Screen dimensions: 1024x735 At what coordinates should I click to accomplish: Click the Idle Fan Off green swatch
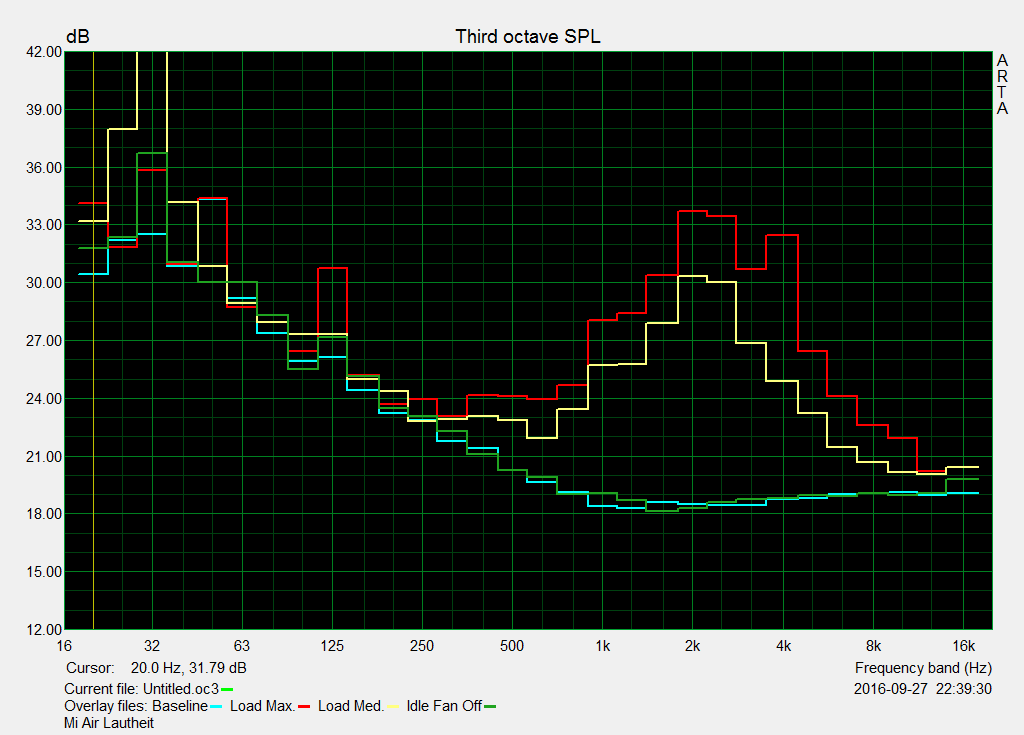click(x=490, y=707)
